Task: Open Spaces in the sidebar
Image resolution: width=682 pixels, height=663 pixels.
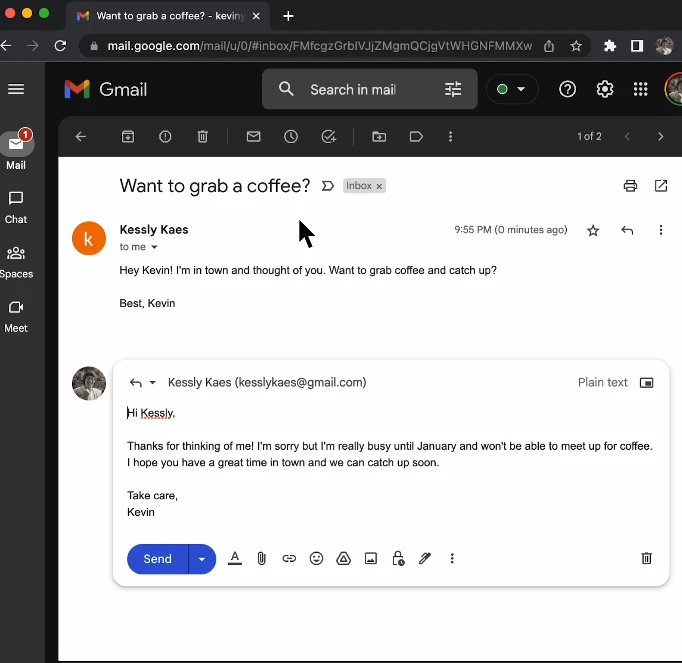Action: [x=16, y=262]
